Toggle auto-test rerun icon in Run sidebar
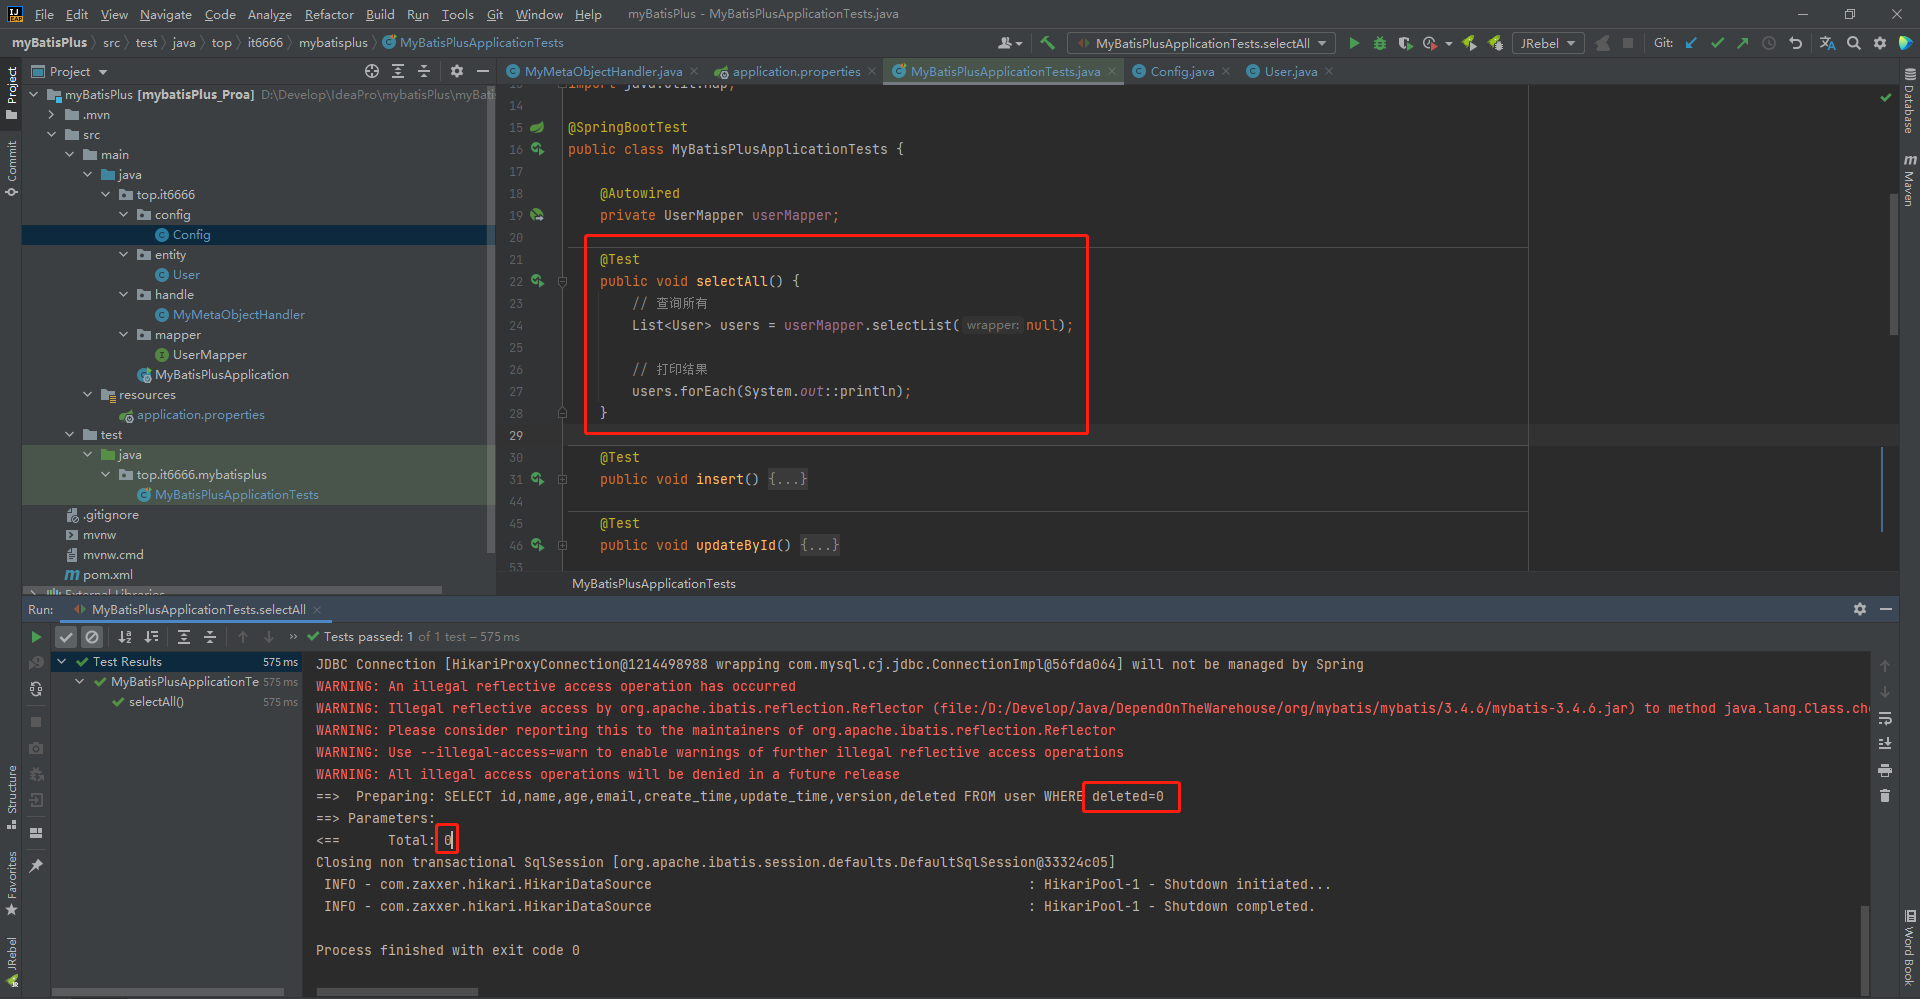Viewport: 1920px width, 999px height. pos(36,688)
